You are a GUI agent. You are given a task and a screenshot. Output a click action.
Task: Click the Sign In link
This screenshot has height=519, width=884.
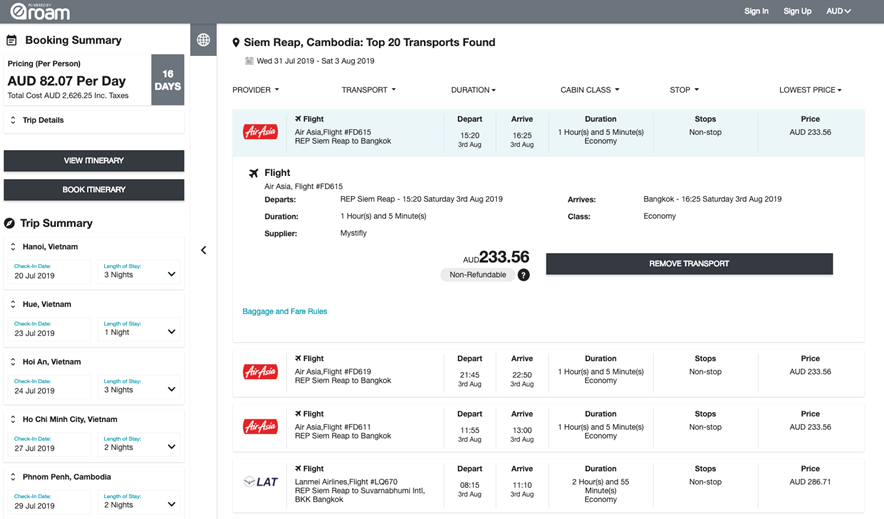click(x=756, y=11)
